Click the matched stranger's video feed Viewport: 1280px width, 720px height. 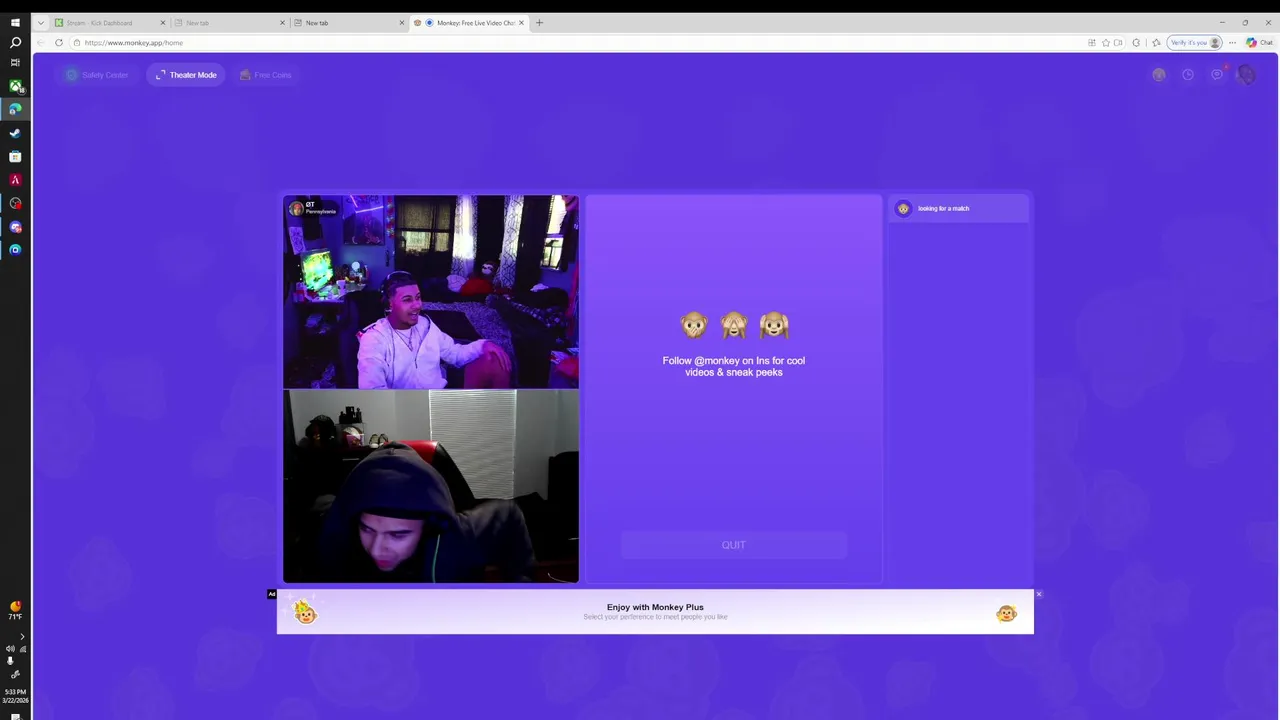click(431, 292)
